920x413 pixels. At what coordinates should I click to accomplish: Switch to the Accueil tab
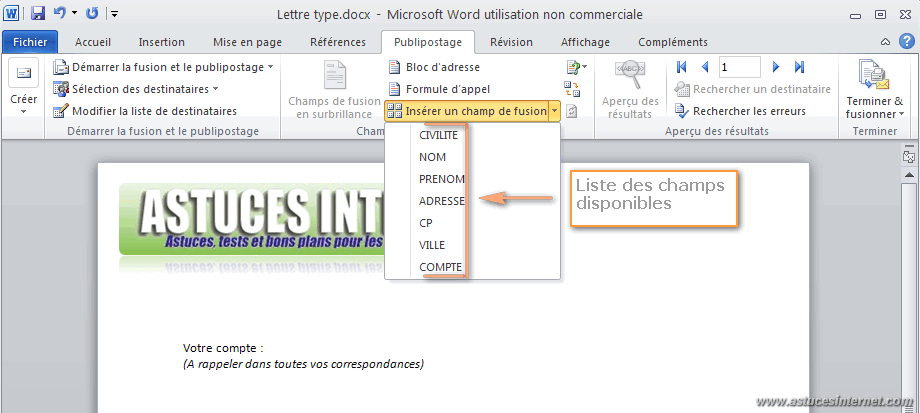(x=93, y=42)
